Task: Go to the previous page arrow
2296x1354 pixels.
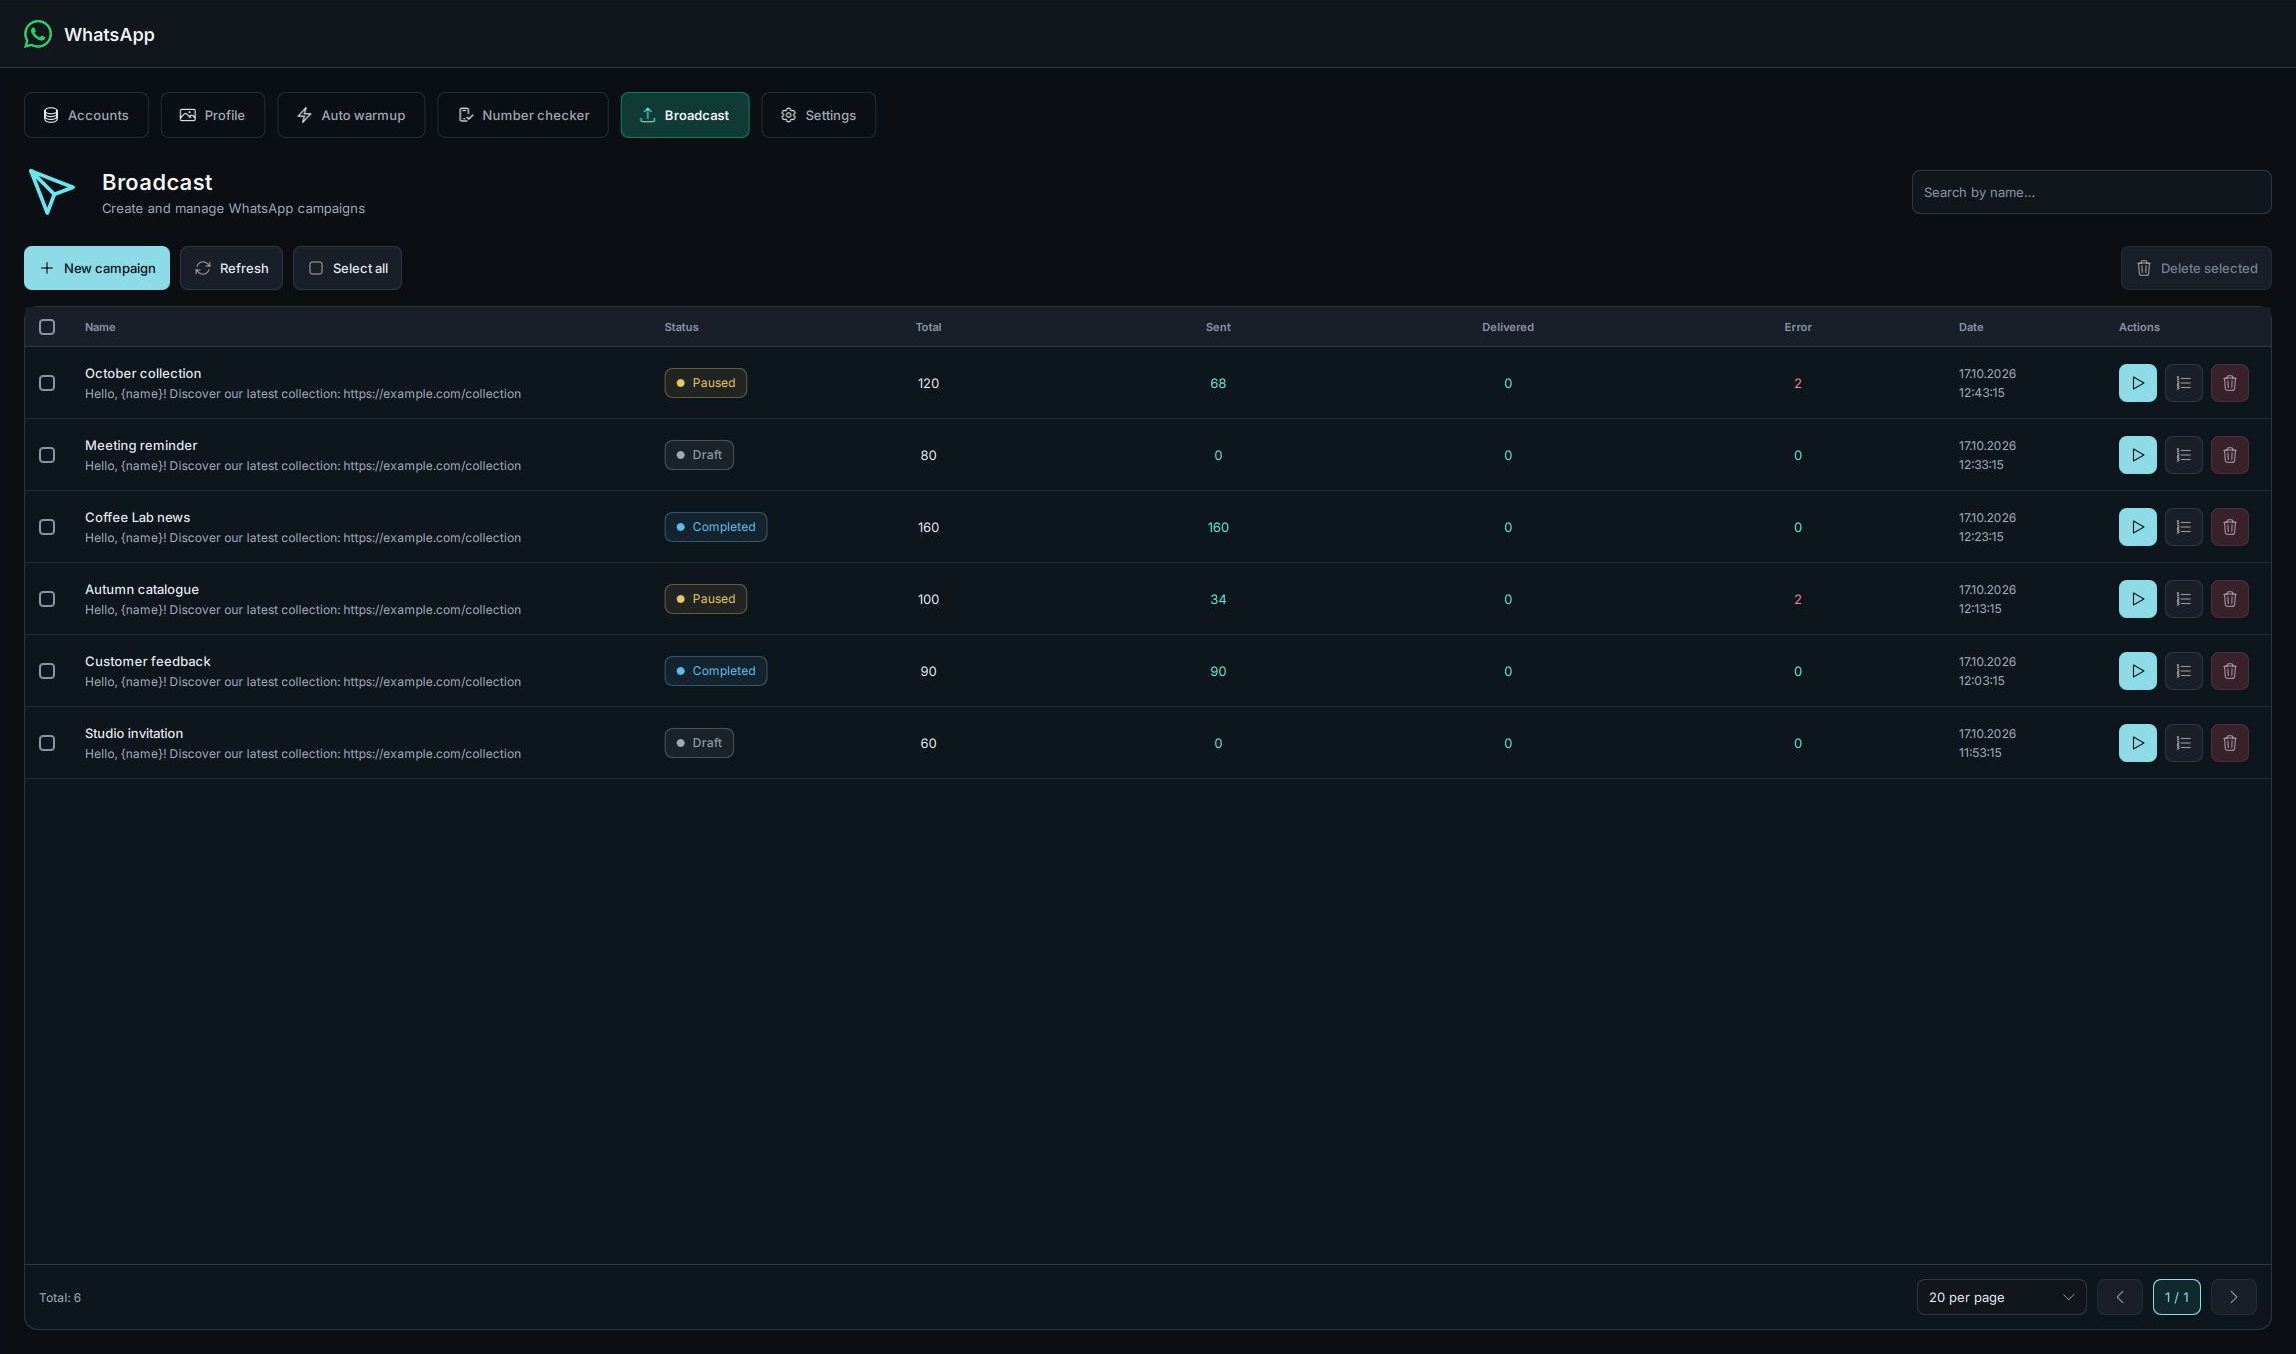Action: [2119, 1297]
